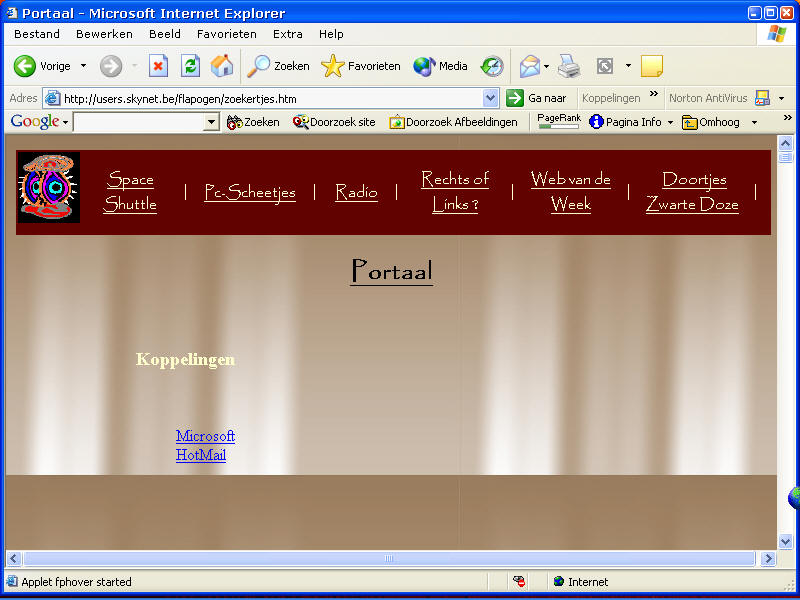The image size is (800, 600).
Task: Click the address URL field
Action: pyautogui.click(x=272, y=98)
